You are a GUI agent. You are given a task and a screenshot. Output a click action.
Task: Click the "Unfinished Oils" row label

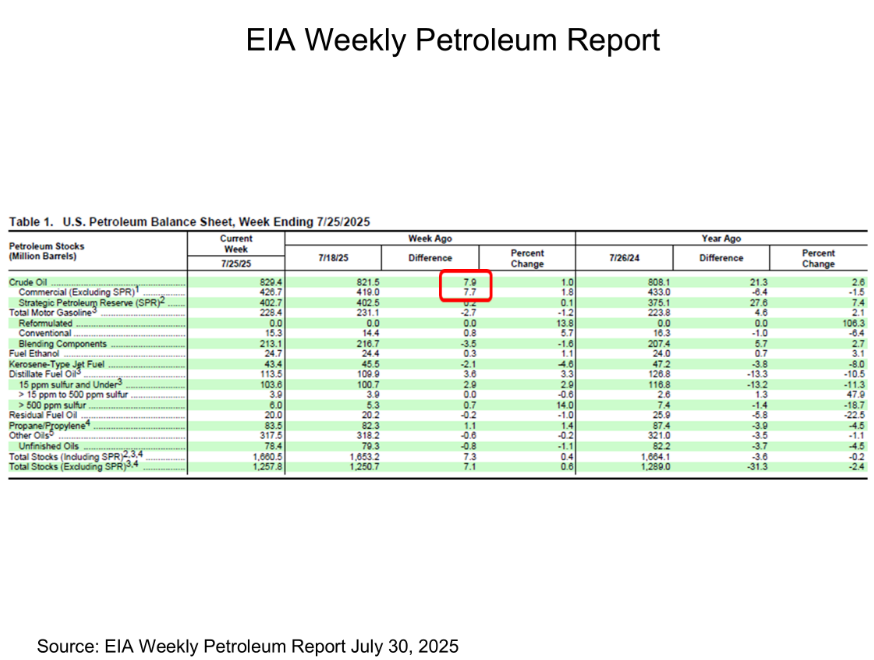click(x=48, y=447)
